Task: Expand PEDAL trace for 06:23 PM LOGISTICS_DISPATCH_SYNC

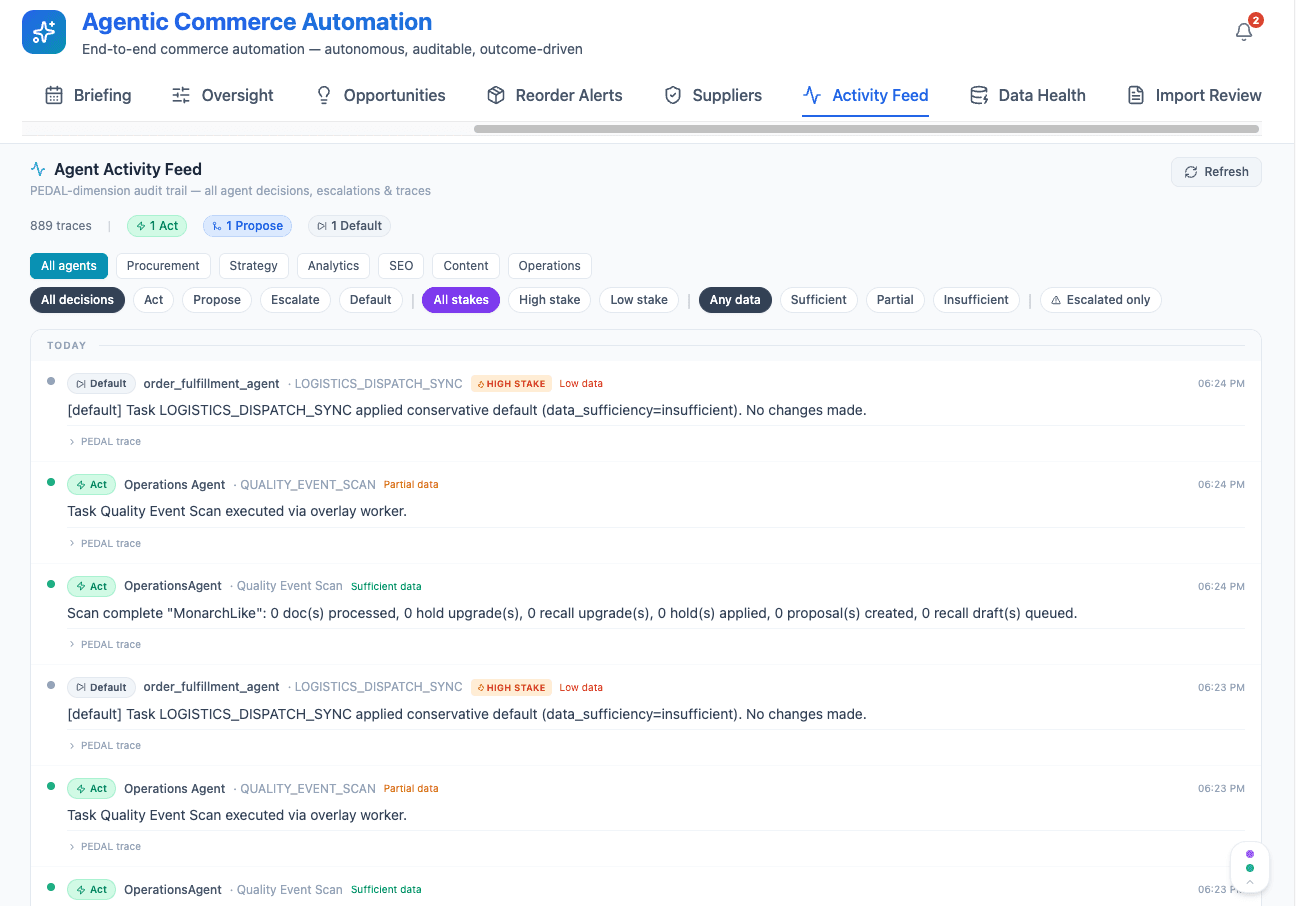Action: tap(105, 746)
